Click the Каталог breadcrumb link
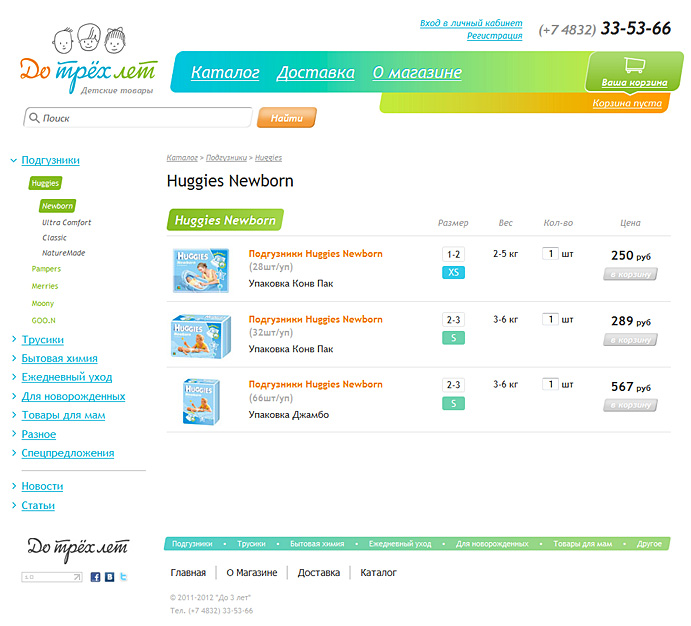This screenshot has width=691, height=626. (182, 158)
